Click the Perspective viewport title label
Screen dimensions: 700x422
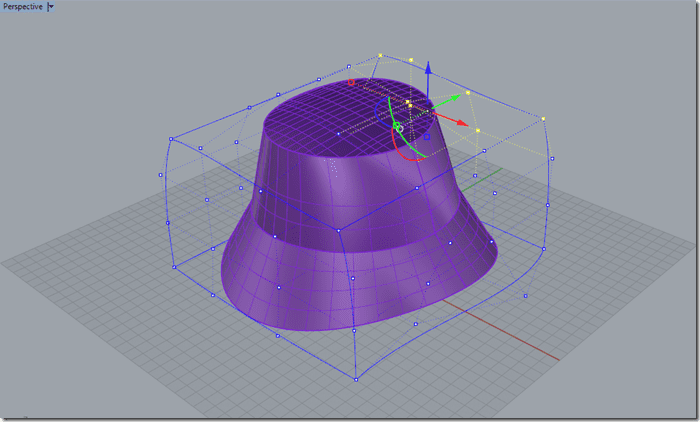click(22, 6)
